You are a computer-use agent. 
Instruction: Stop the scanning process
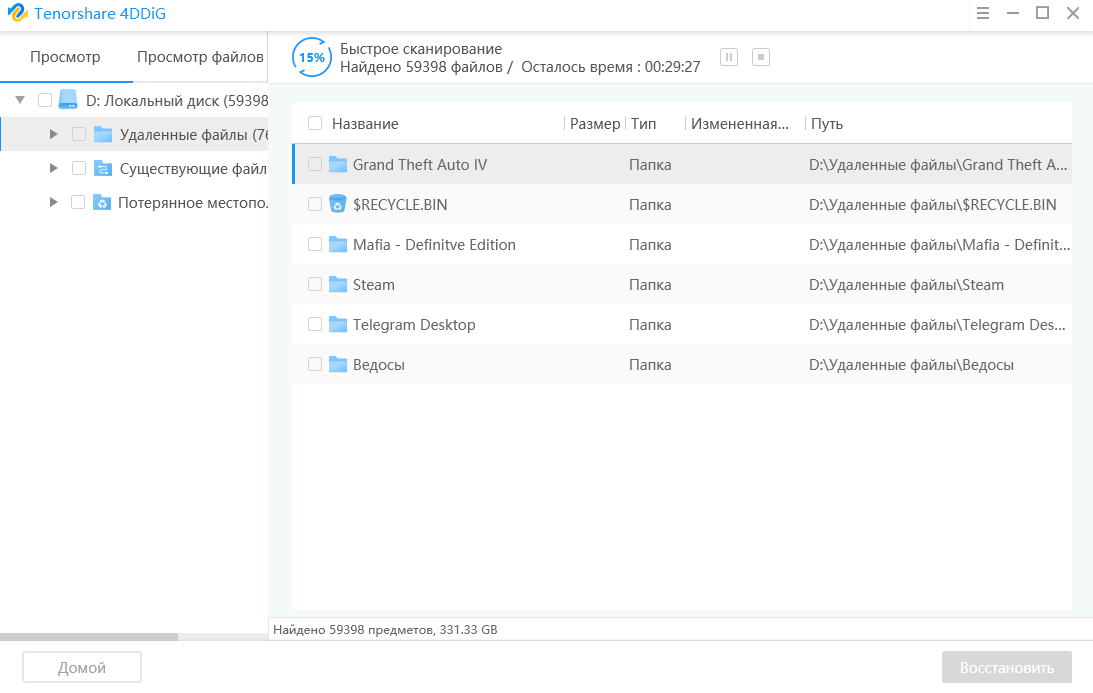(x=760, y=57)
